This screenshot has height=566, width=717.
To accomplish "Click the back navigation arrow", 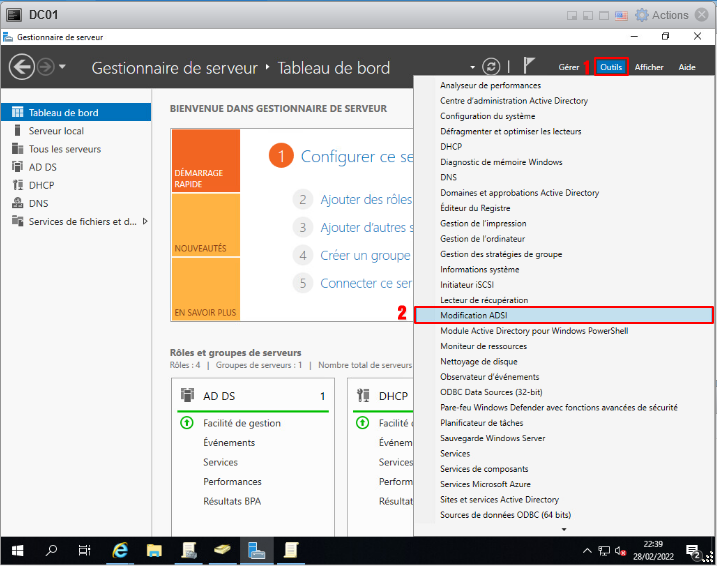I will tap(21, 67).
